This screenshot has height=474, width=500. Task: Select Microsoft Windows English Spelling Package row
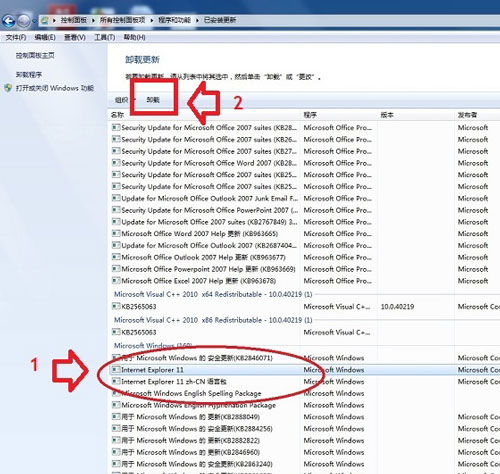305,393
